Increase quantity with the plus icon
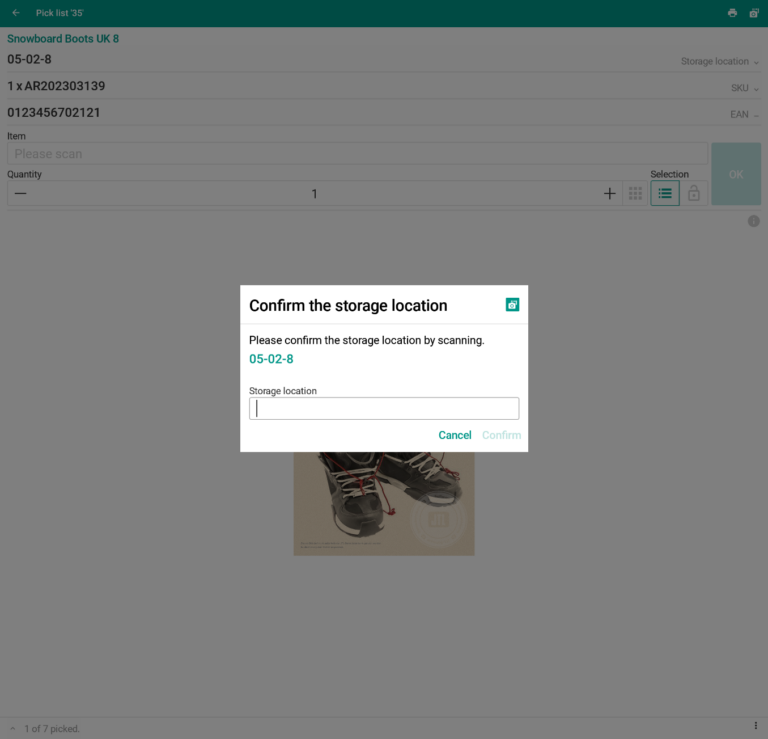 click(x=609, y=193)
